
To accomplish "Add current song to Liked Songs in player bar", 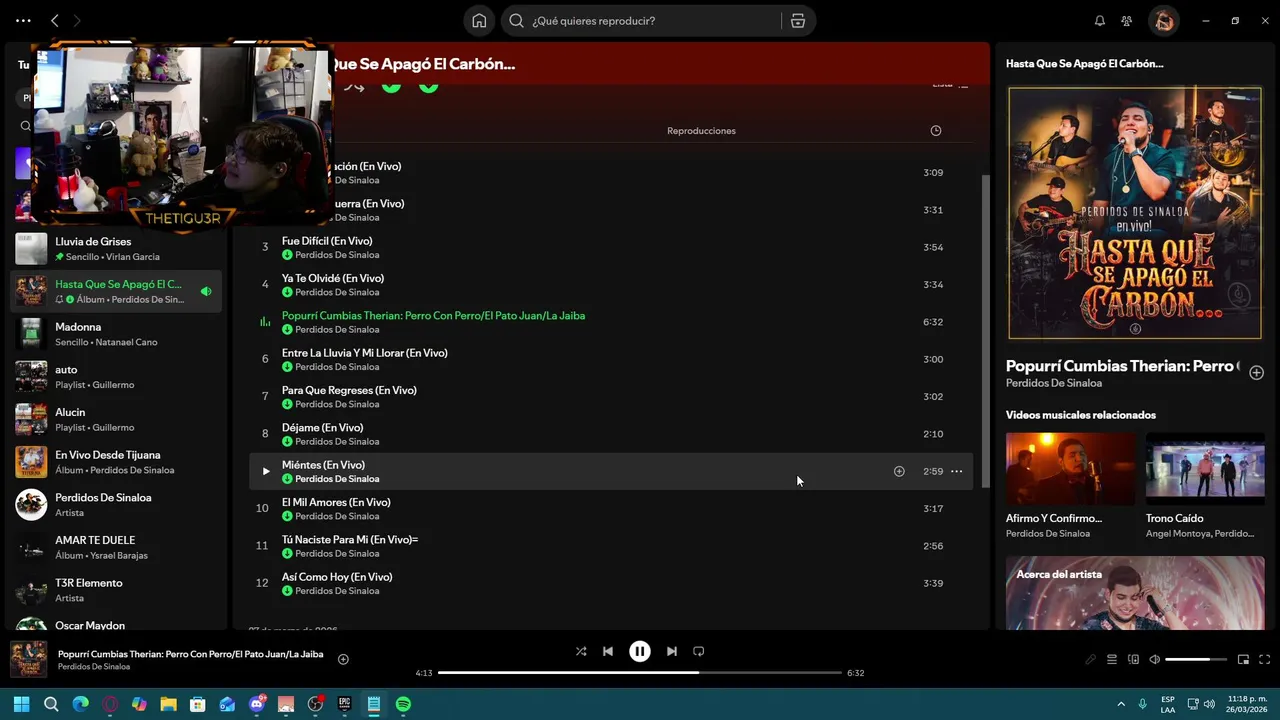I will (343, 659).
